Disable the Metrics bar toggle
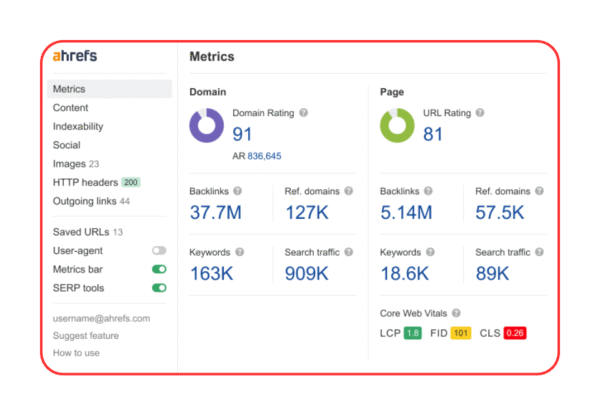This screenshot has height=400, width=600. point(158,269)
